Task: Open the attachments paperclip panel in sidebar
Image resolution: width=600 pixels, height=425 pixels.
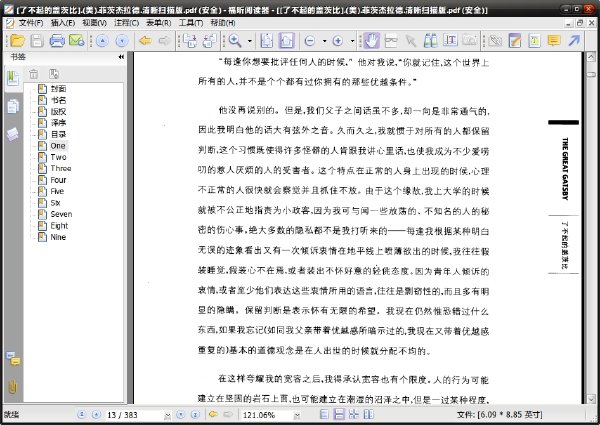Action: (13, 387)
